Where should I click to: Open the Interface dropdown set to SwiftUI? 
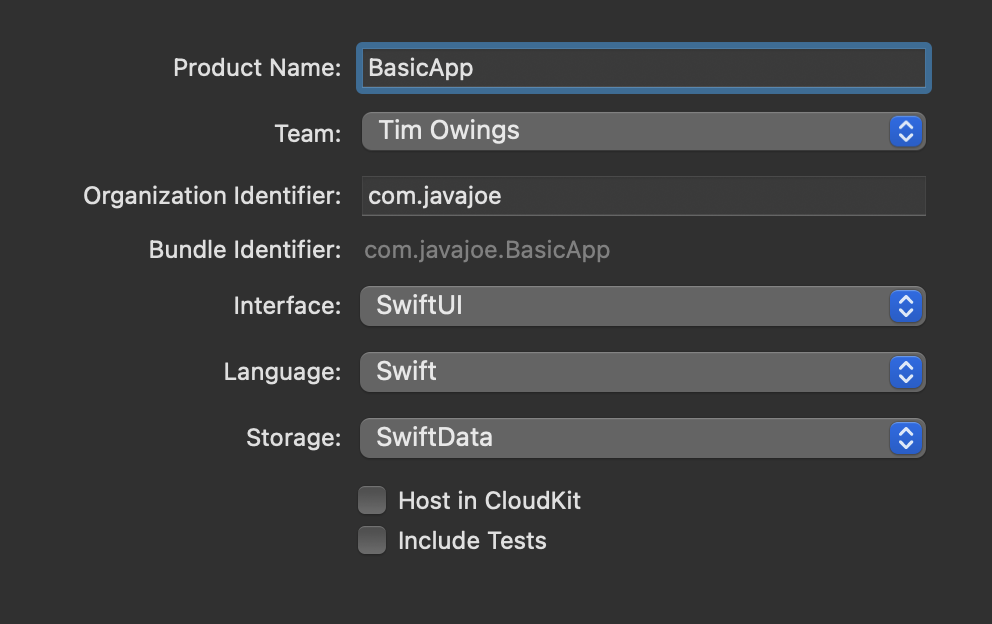pos(625,306)
